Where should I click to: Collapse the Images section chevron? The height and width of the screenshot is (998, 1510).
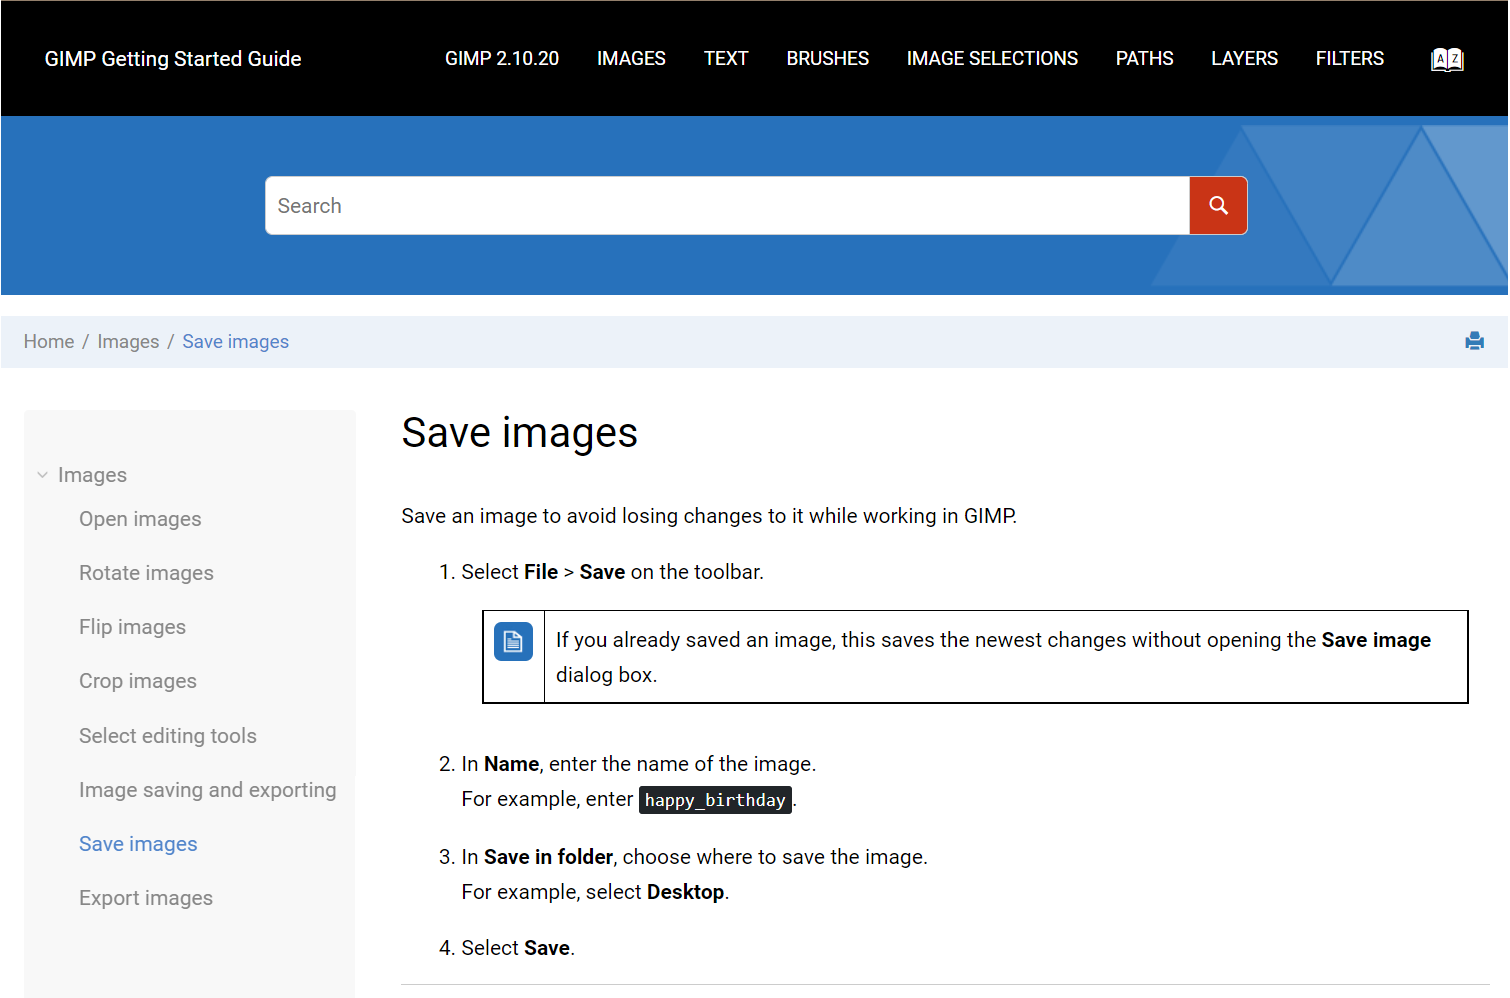tap(42, 475)
